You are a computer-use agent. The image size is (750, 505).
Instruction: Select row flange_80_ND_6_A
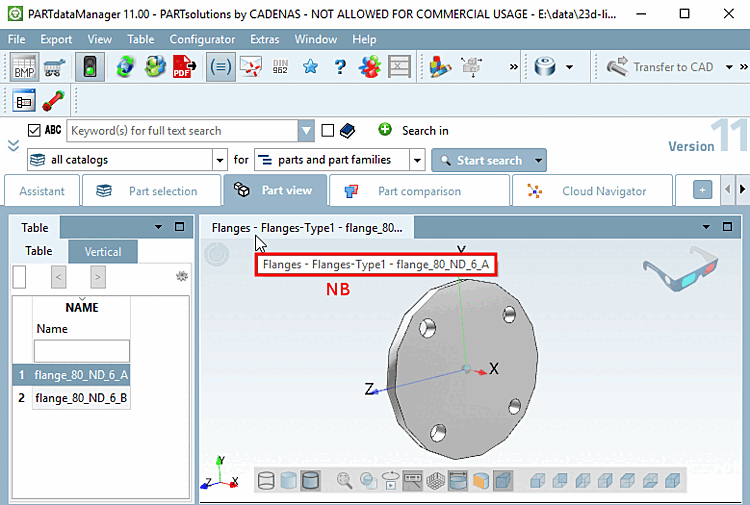click(x=81, y=375)
